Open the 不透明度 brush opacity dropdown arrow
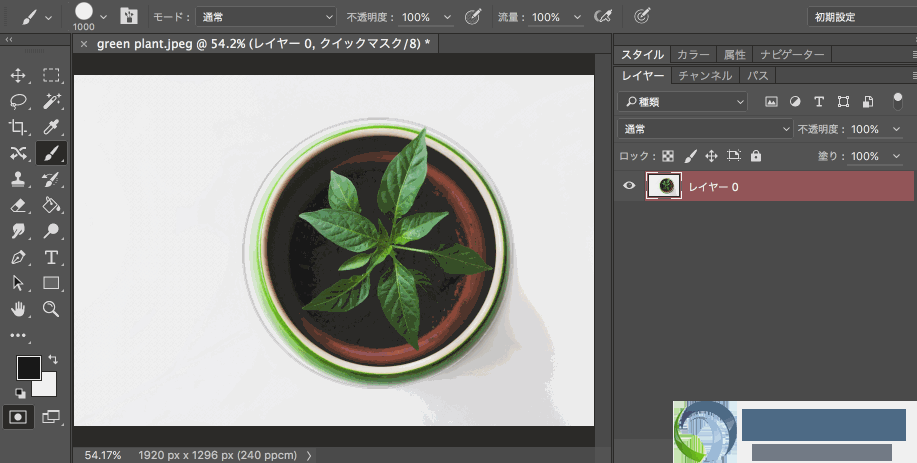Screen dimensions: 917x463 (447, 17)
